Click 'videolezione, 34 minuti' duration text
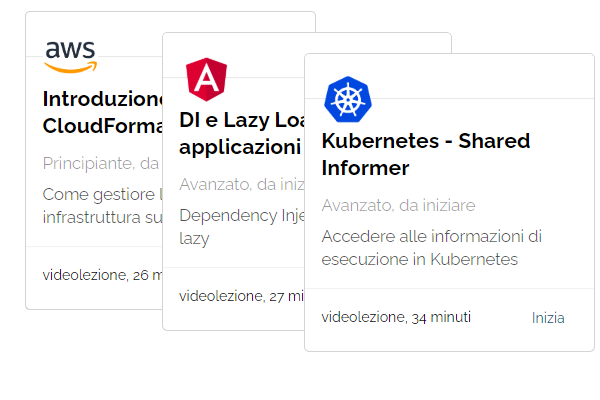Screen dimensions: 600x400 click(x=396, y=317)
